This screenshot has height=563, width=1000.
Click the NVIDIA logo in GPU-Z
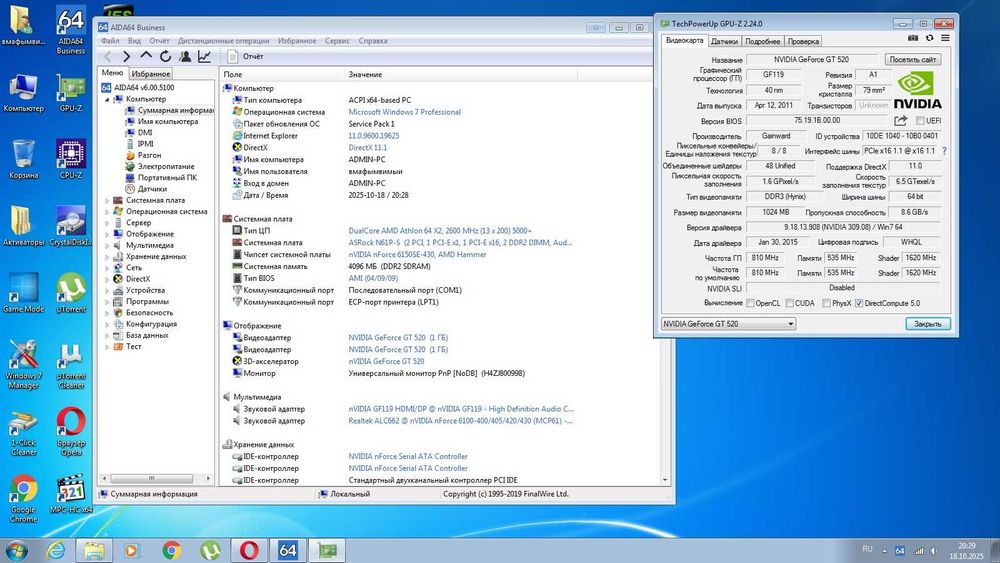tap(917, 90)
